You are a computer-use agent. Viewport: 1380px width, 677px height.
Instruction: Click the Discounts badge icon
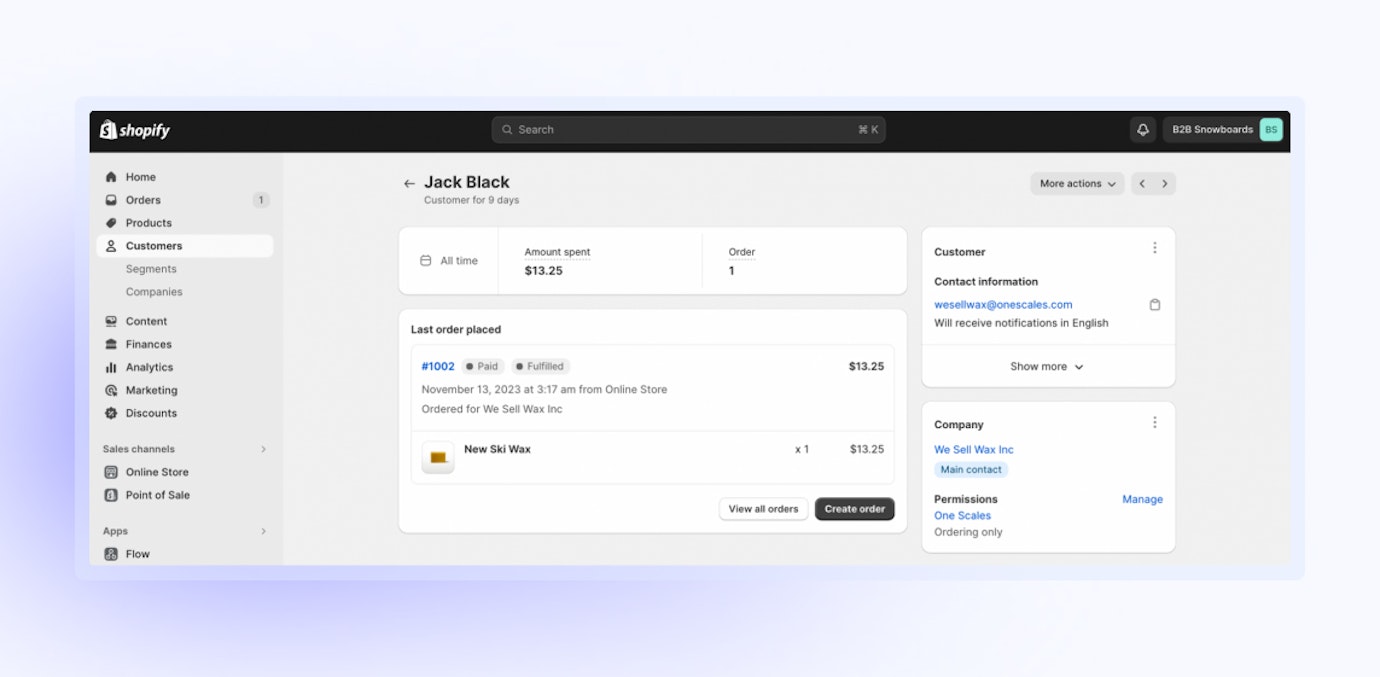(111, 413)
